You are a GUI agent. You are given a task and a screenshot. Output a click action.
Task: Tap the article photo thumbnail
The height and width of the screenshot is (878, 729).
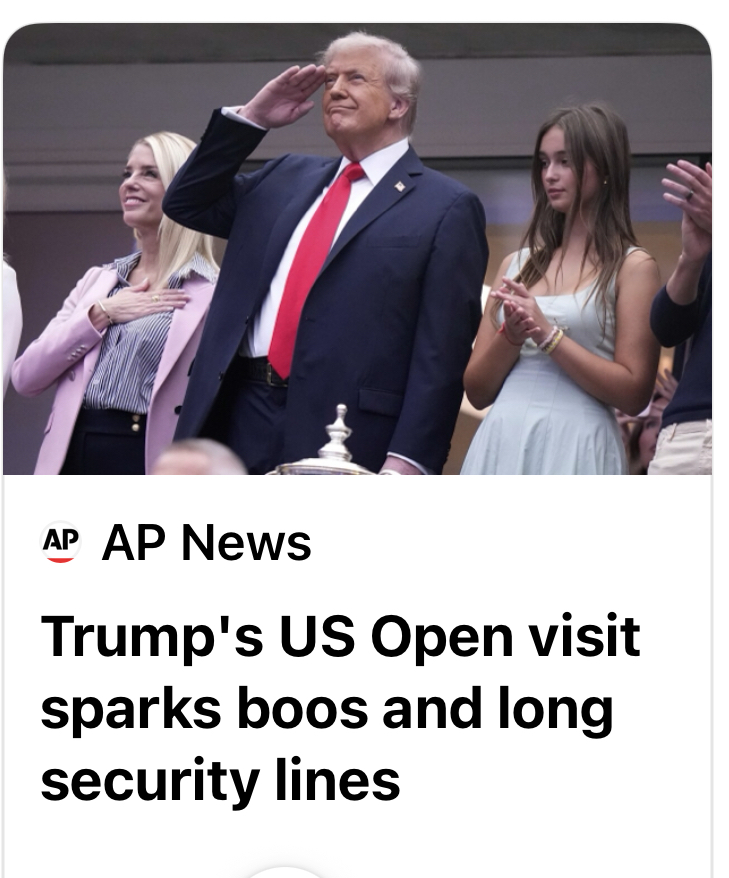357,249
